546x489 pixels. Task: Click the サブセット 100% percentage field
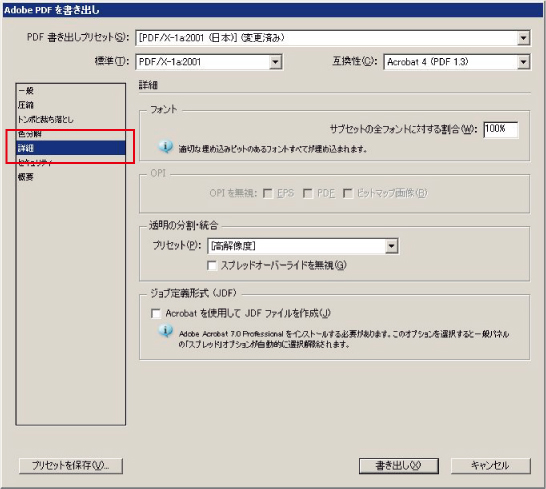click(x=500, y=129)
